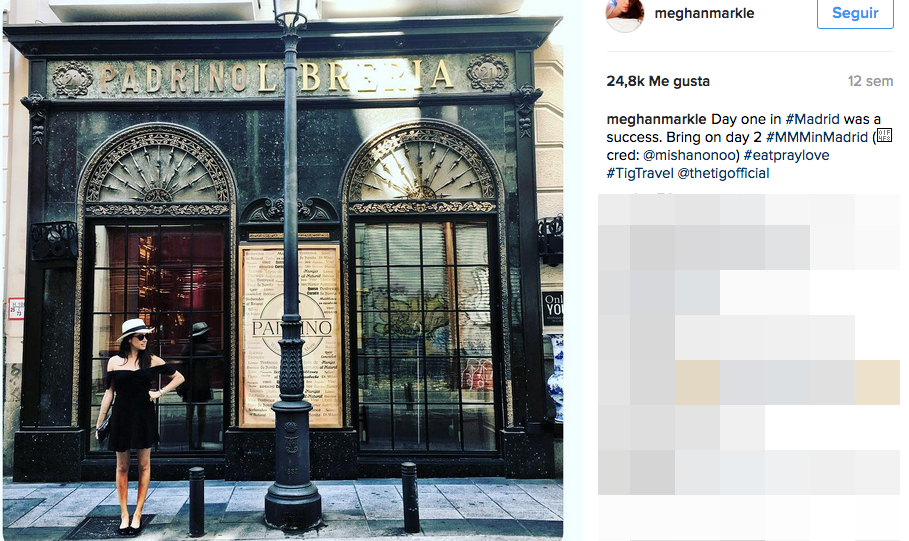Open the meghanmarkle profile avatar
The height and width of the screenshot is (541, 909).
pyautogui.click(x=625, y=14)
